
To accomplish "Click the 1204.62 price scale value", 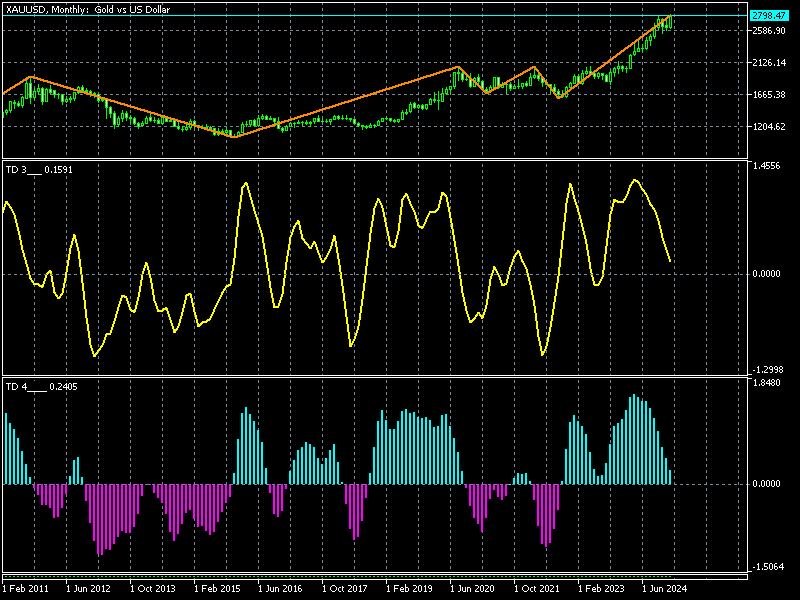I will pyautogui.click(x=769, y=127).
